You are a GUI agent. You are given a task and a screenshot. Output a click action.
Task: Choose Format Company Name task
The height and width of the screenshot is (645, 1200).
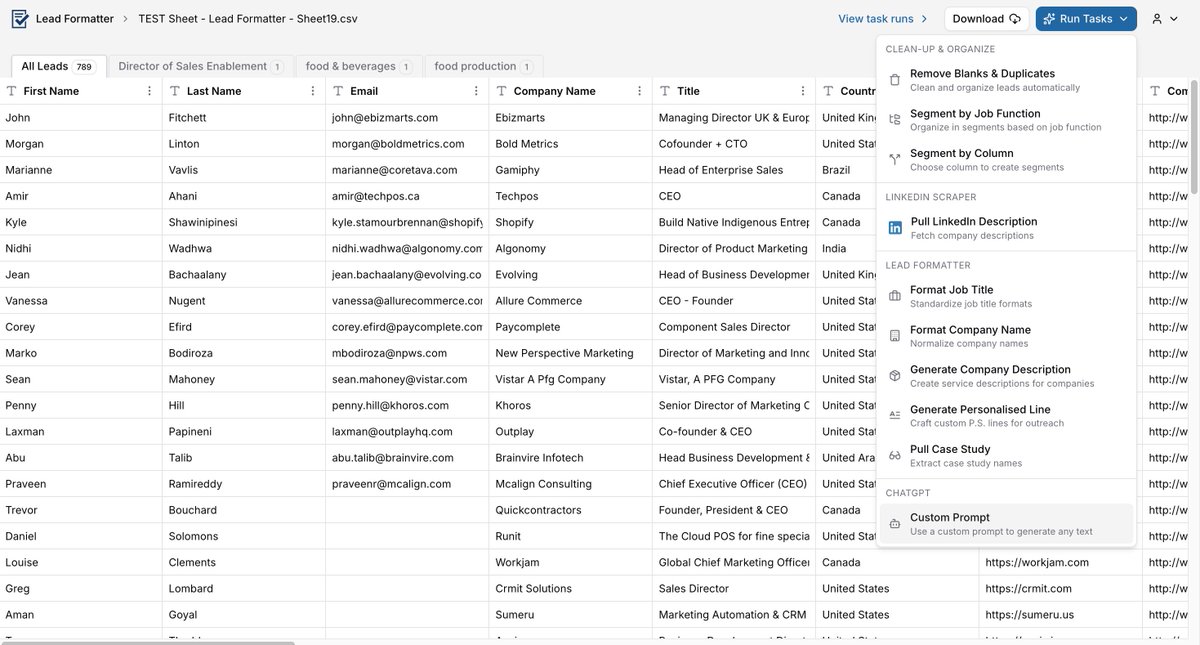[x=1006, y=336]
